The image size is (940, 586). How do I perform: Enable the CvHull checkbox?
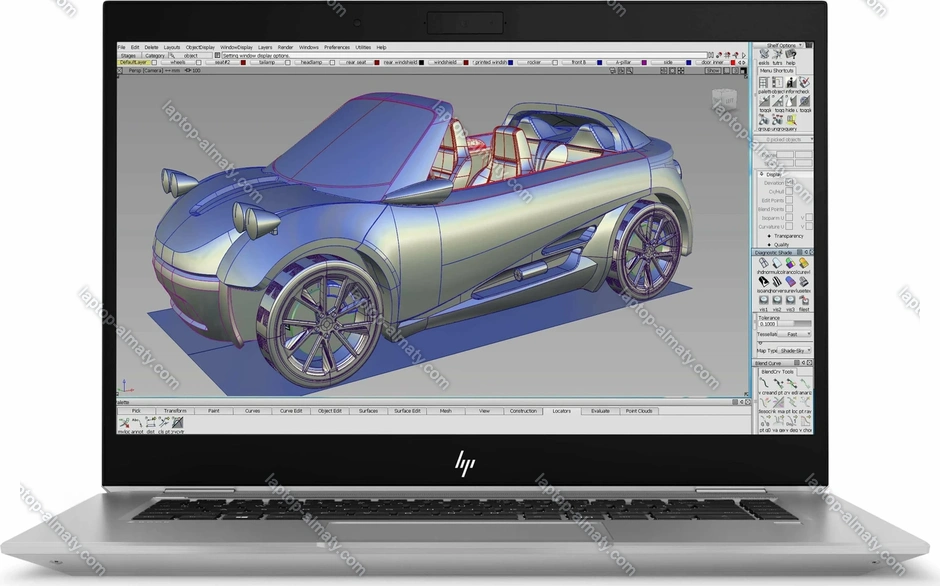pos(789,192)
